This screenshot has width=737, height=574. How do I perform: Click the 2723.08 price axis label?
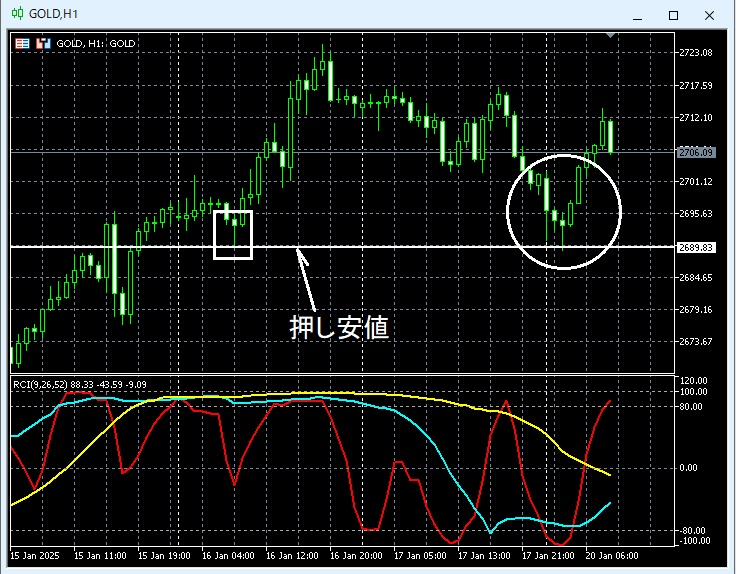tap(696, 53)
